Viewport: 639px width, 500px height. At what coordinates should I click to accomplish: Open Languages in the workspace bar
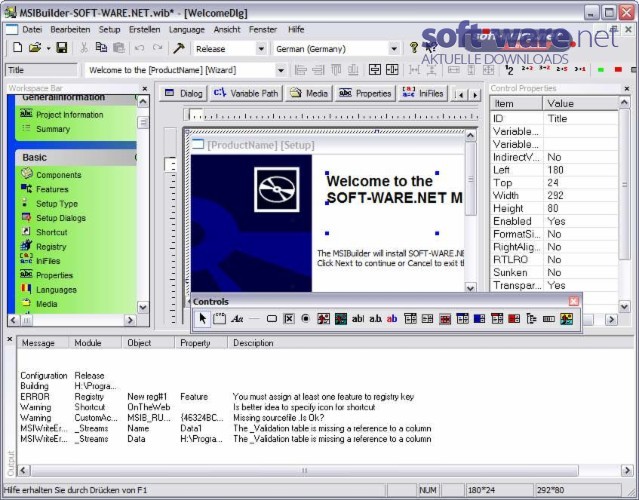pyautogui.click(x=56, y=290)
